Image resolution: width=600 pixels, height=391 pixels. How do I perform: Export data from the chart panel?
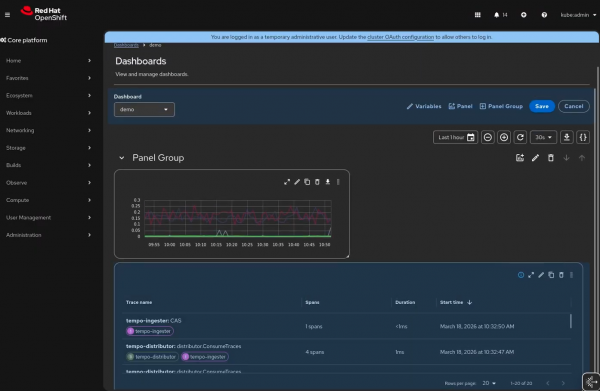tap(328, 182)
